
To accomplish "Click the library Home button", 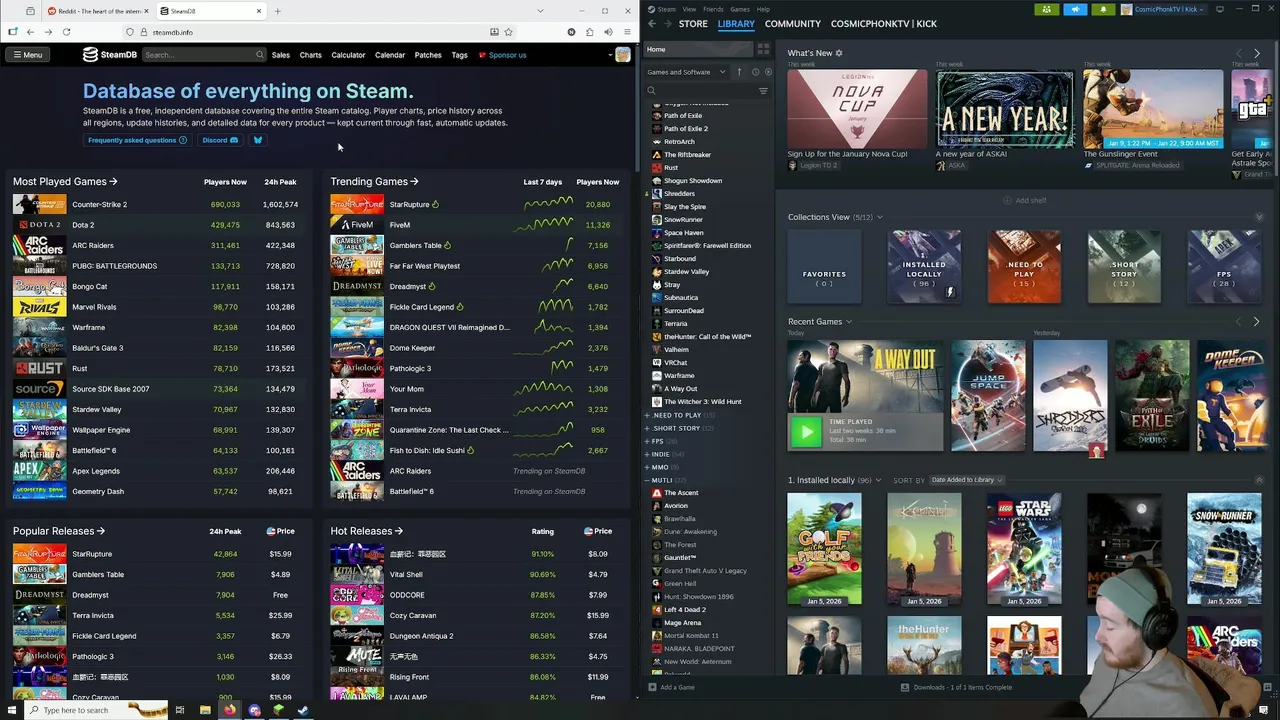I will 700,49.
